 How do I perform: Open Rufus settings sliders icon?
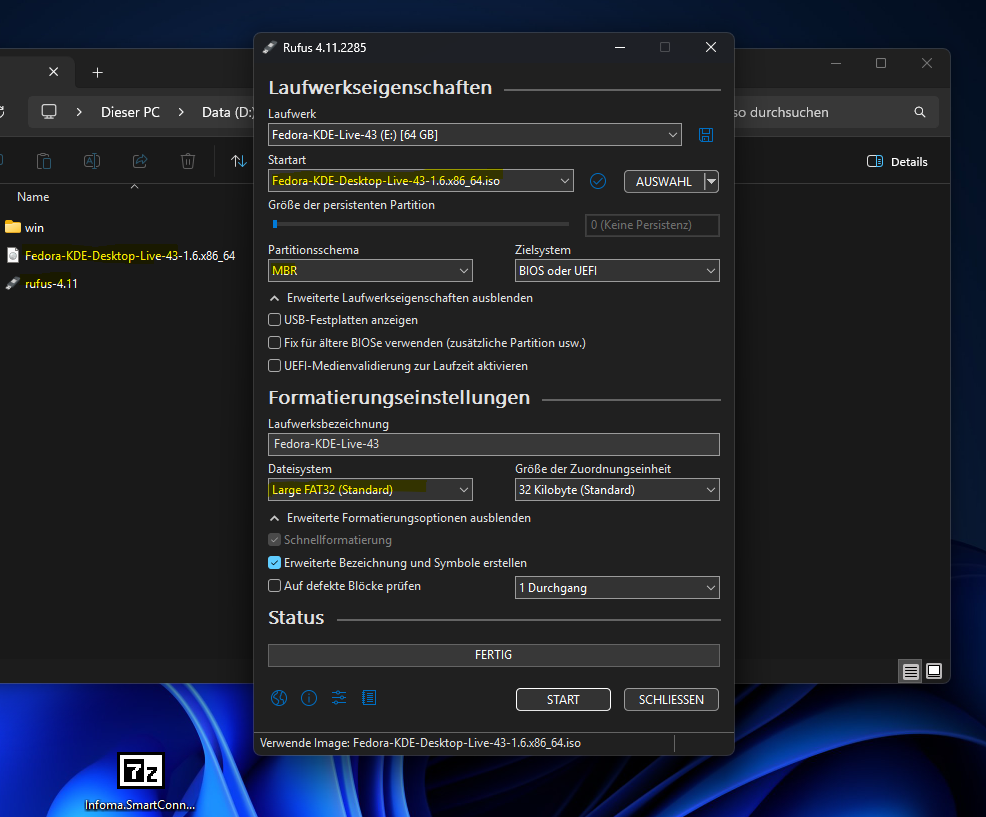coord(339,698)
